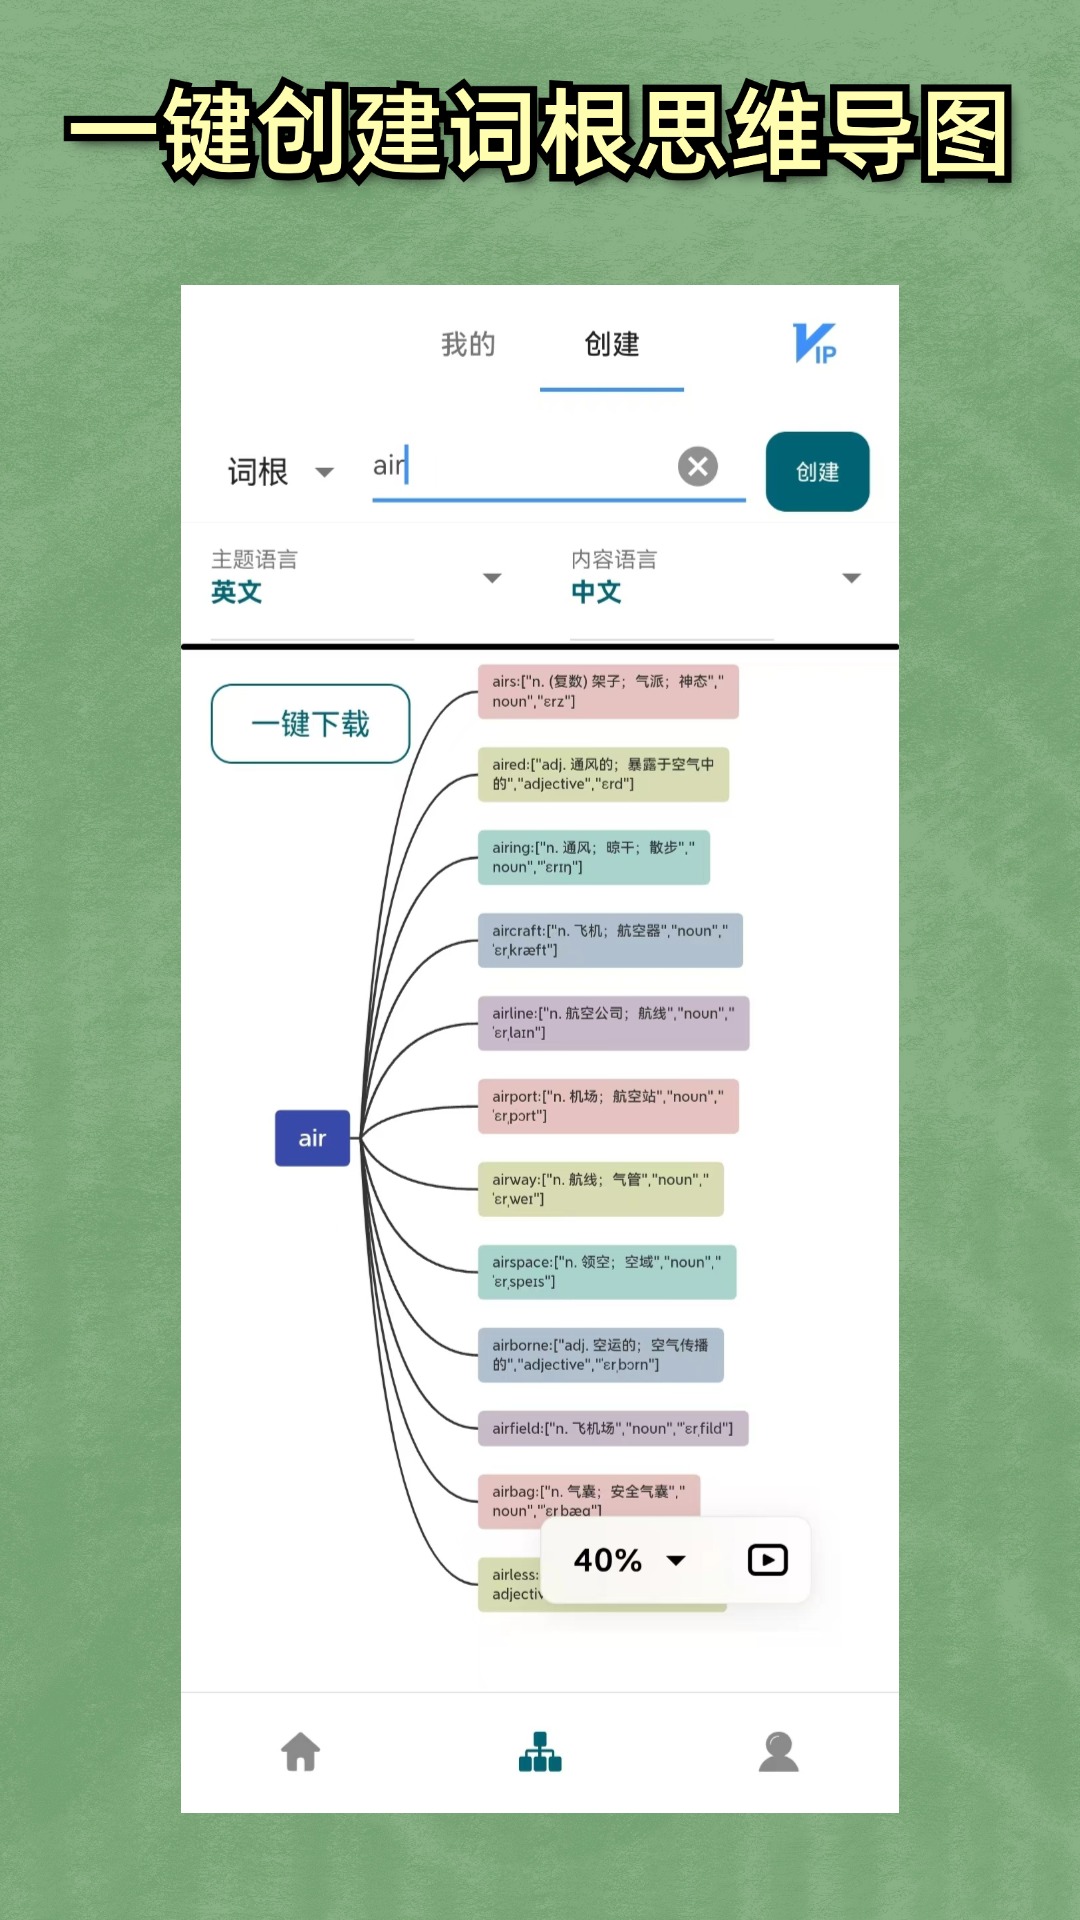Click the airs node at top

pyautogui.click(x=608, y=691)
